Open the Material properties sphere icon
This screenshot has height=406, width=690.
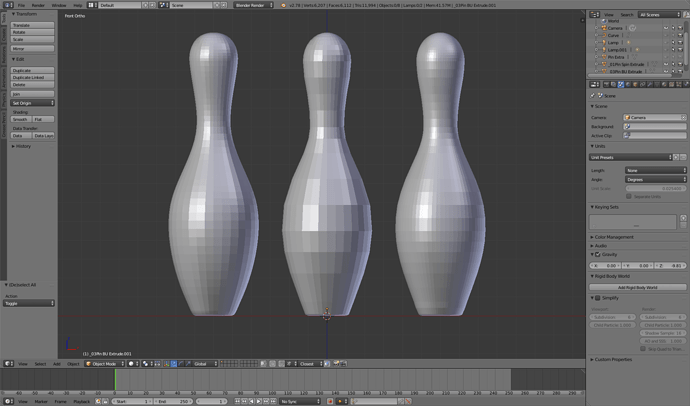664,84
